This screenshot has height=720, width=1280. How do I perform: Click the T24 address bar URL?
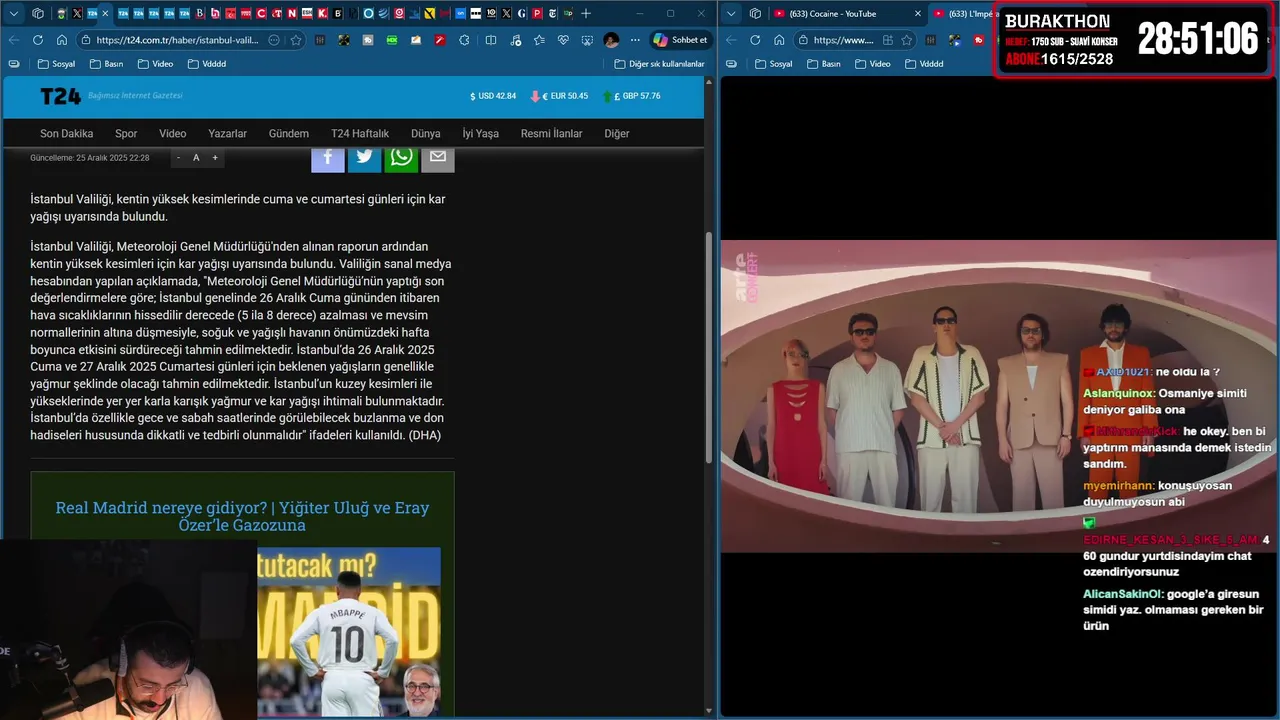pyautogui.click(x=178, y=40)
